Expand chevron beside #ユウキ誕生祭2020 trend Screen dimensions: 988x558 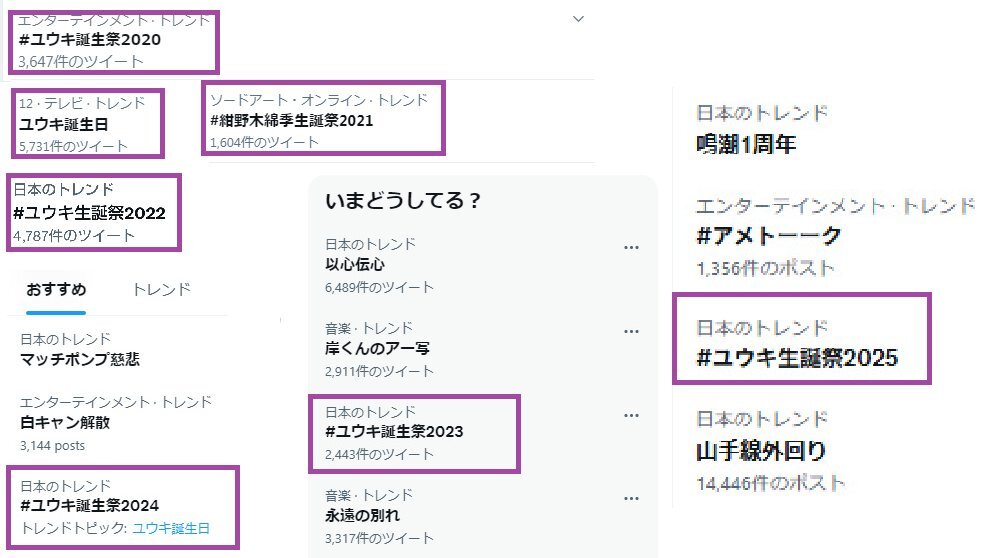pyautogui.click(x=578, y=19)
